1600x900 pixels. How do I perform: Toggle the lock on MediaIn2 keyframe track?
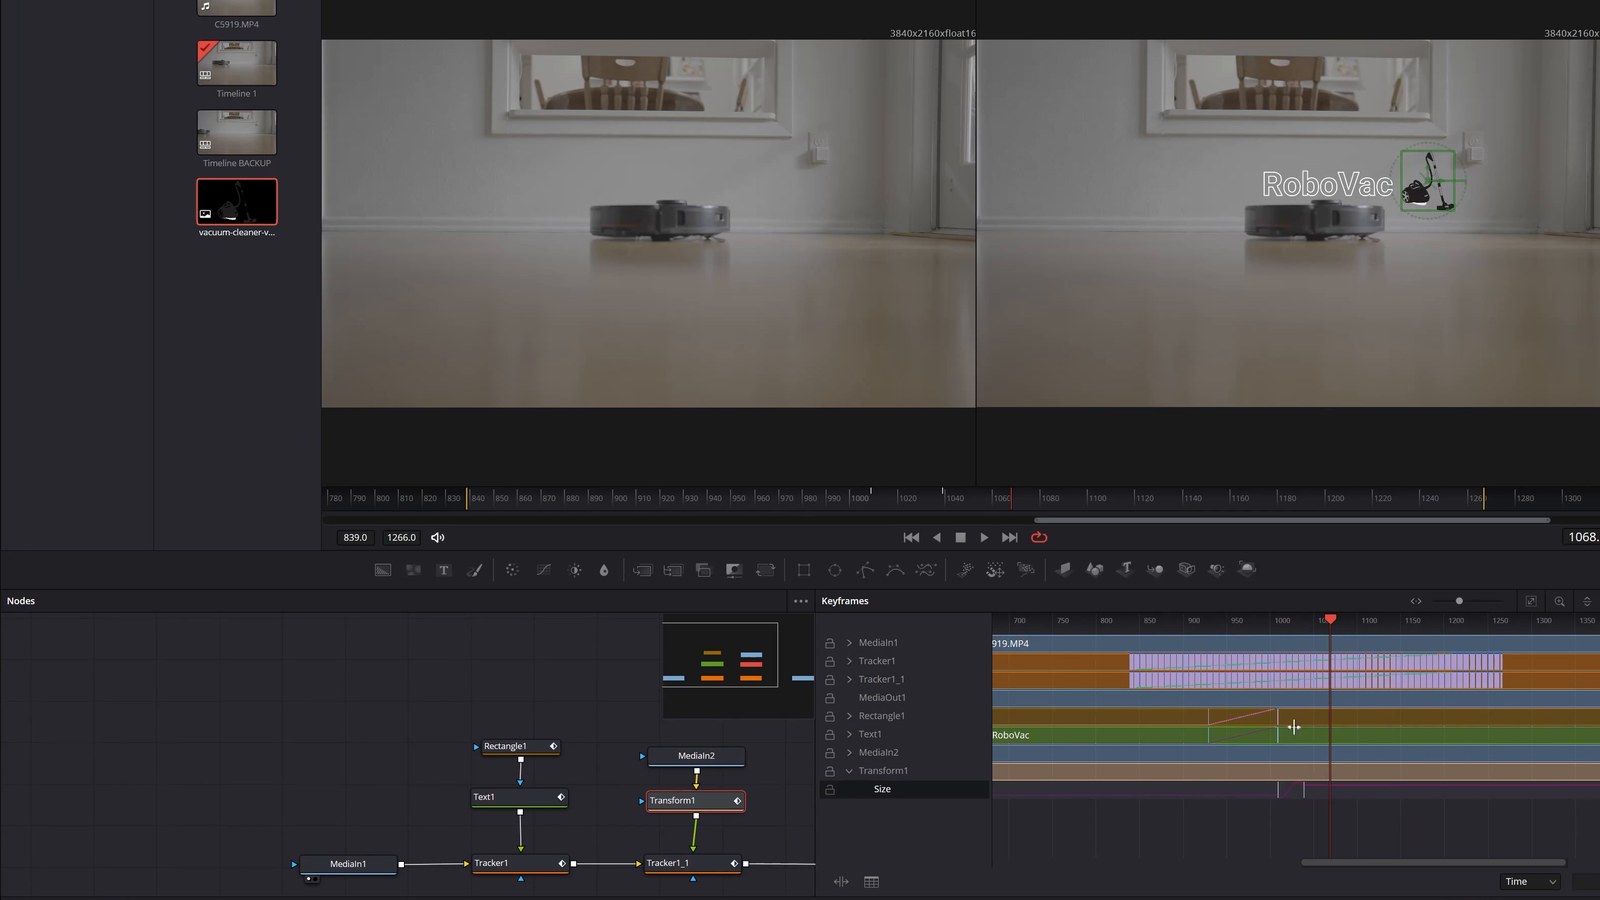(830, 753)
